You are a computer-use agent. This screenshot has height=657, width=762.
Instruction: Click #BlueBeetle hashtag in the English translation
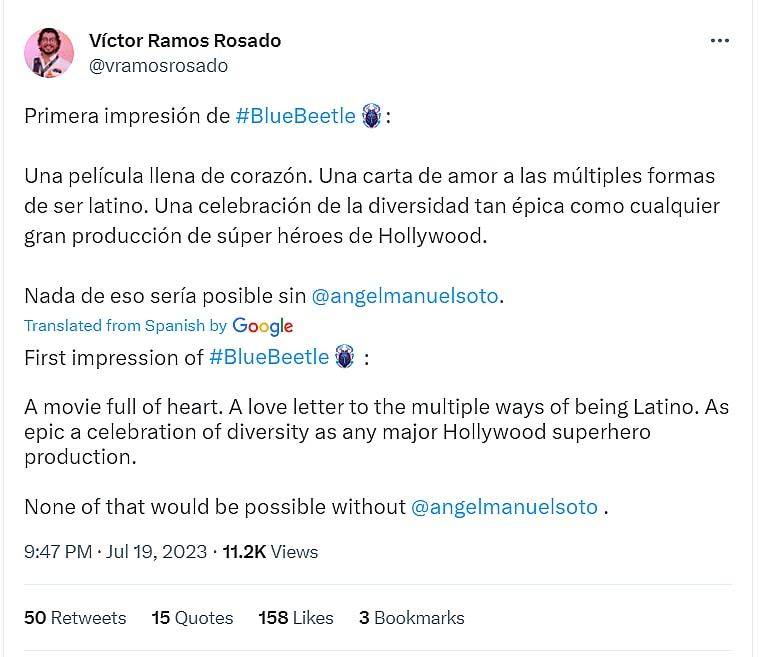[269, 357]
